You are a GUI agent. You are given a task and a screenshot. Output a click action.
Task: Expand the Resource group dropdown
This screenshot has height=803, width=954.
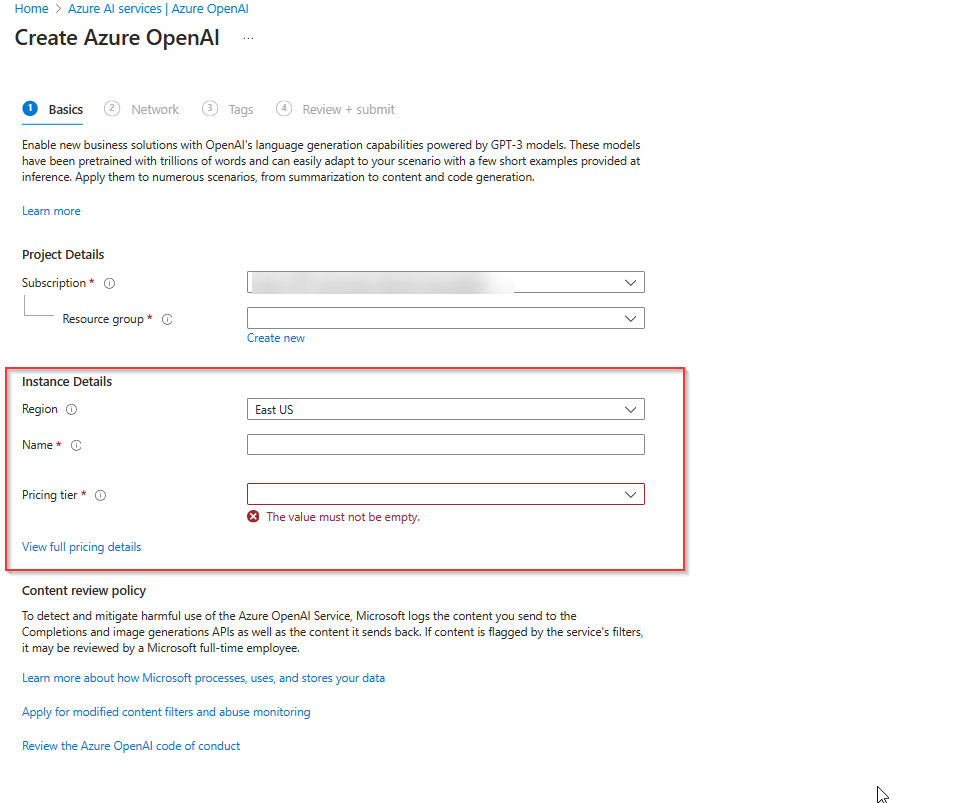445,318
